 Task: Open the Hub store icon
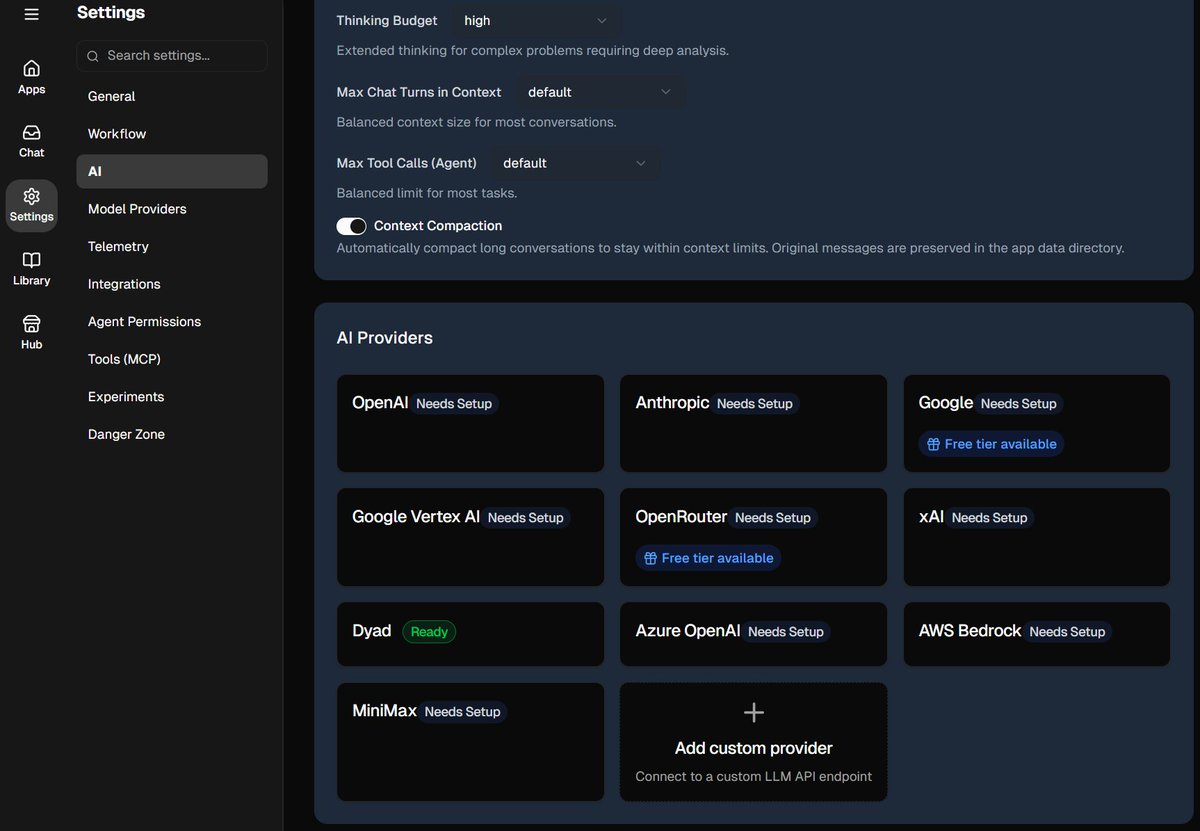(x=31, y=324)
